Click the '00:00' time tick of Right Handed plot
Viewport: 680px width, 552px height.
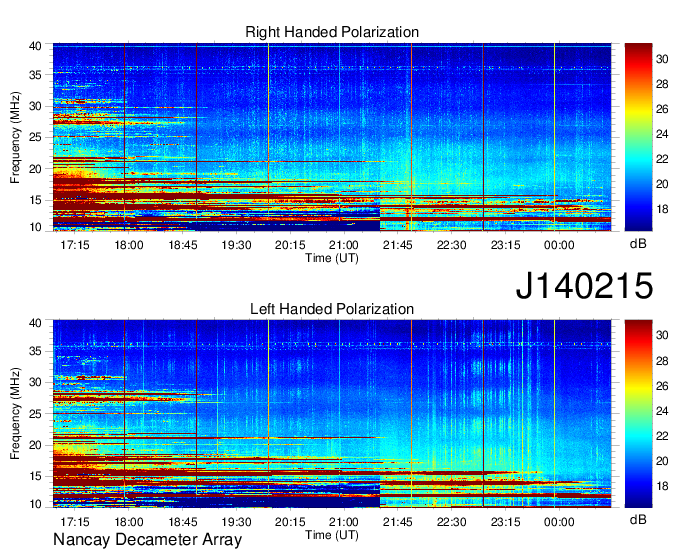[x=559, y=245]
